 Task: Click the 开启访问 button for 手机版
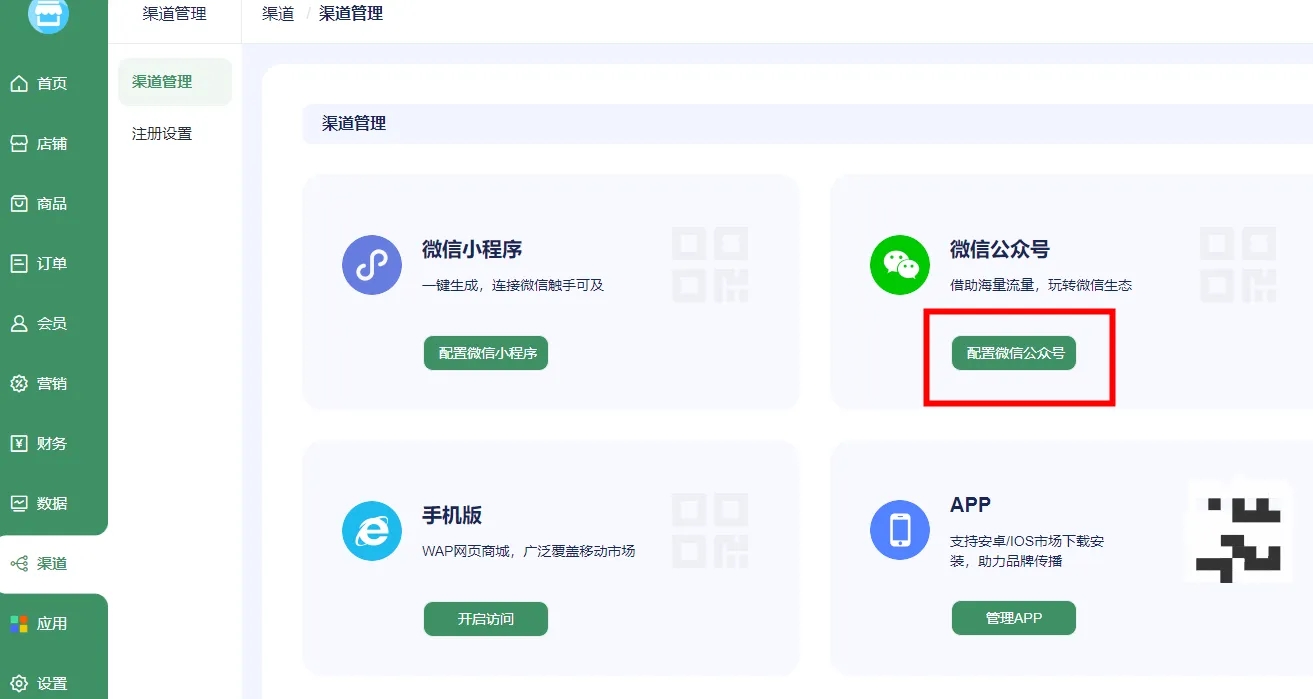point(485,618)
